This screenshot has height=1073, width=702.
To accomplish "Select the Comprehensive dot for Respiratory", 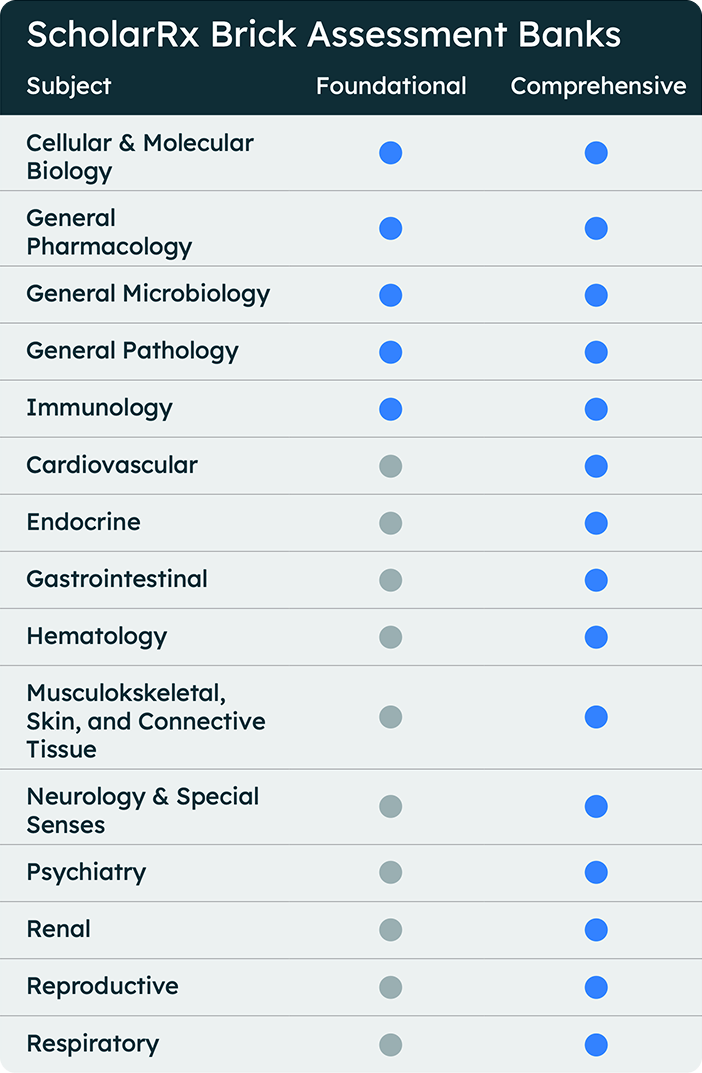I will coord(596,1045).
